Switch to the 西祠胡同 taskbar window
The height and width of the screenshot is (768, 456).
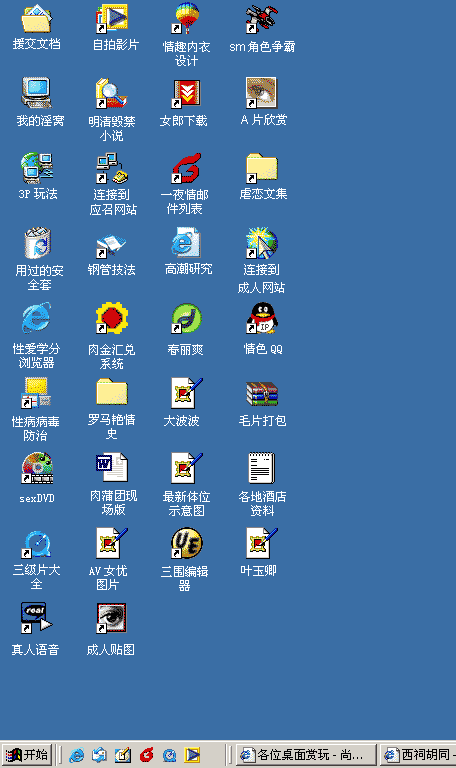(x=419, y=754)
